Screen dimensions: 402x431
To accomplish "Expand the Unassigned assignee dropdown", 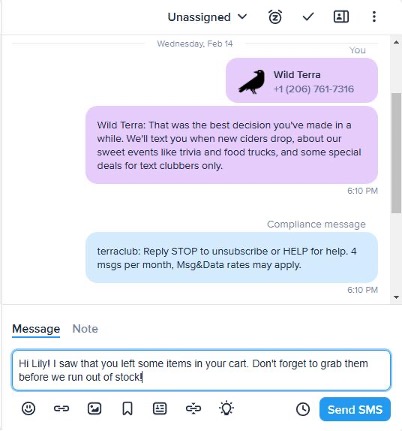I will click(x=207, y=17).
